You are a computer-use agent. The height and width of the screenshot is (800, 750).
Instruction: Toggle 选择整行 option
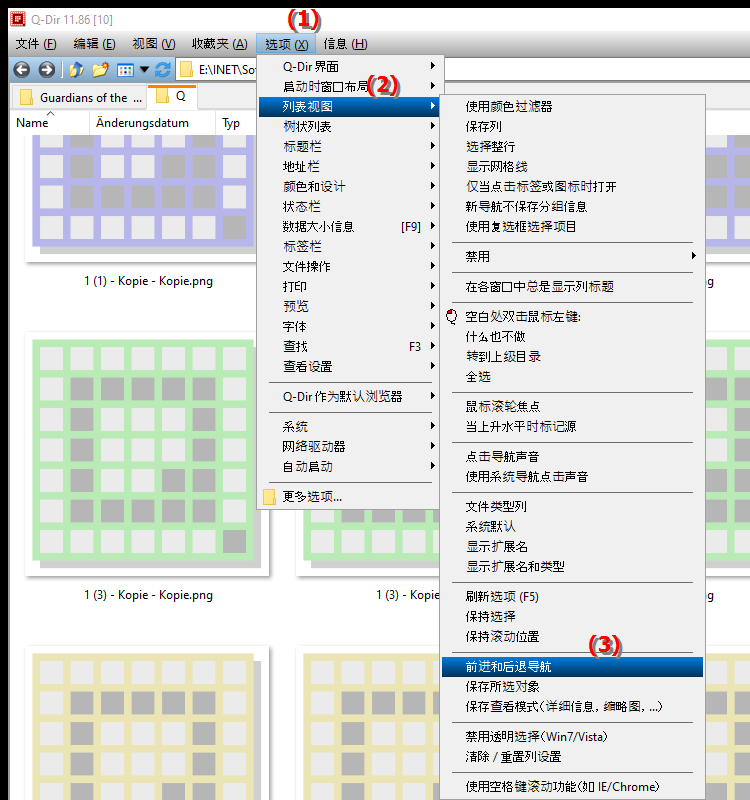tap(572, 146)
